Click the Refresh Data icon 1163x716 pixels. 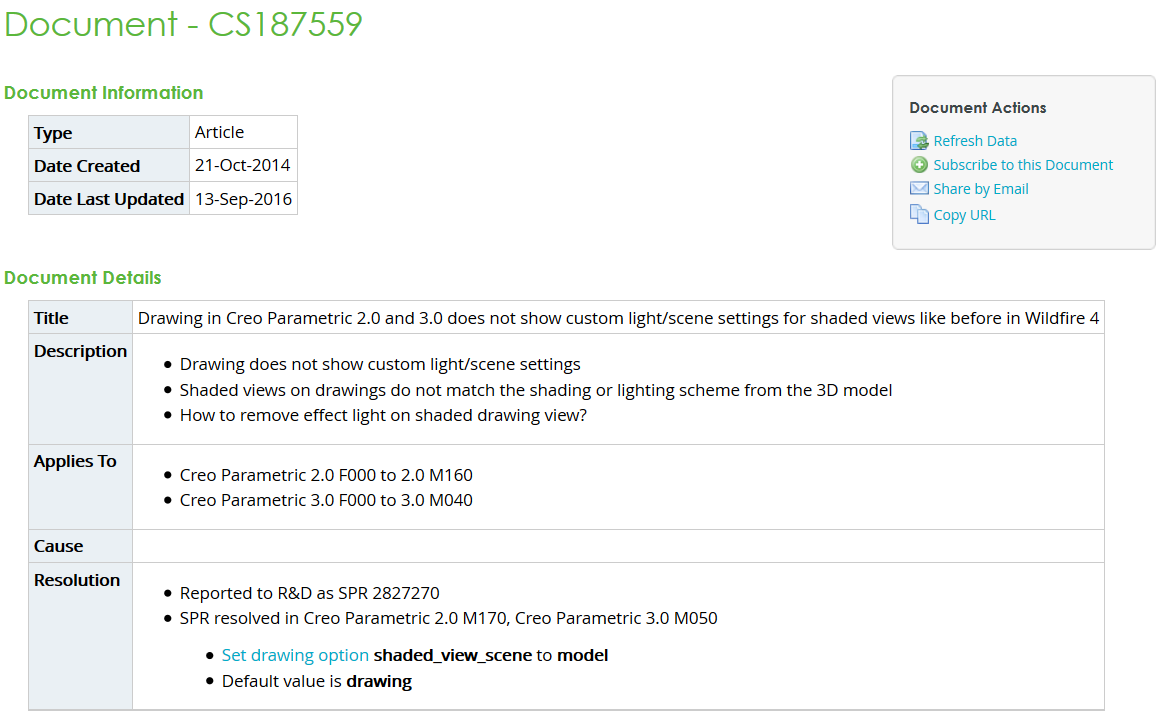(919, 140)
